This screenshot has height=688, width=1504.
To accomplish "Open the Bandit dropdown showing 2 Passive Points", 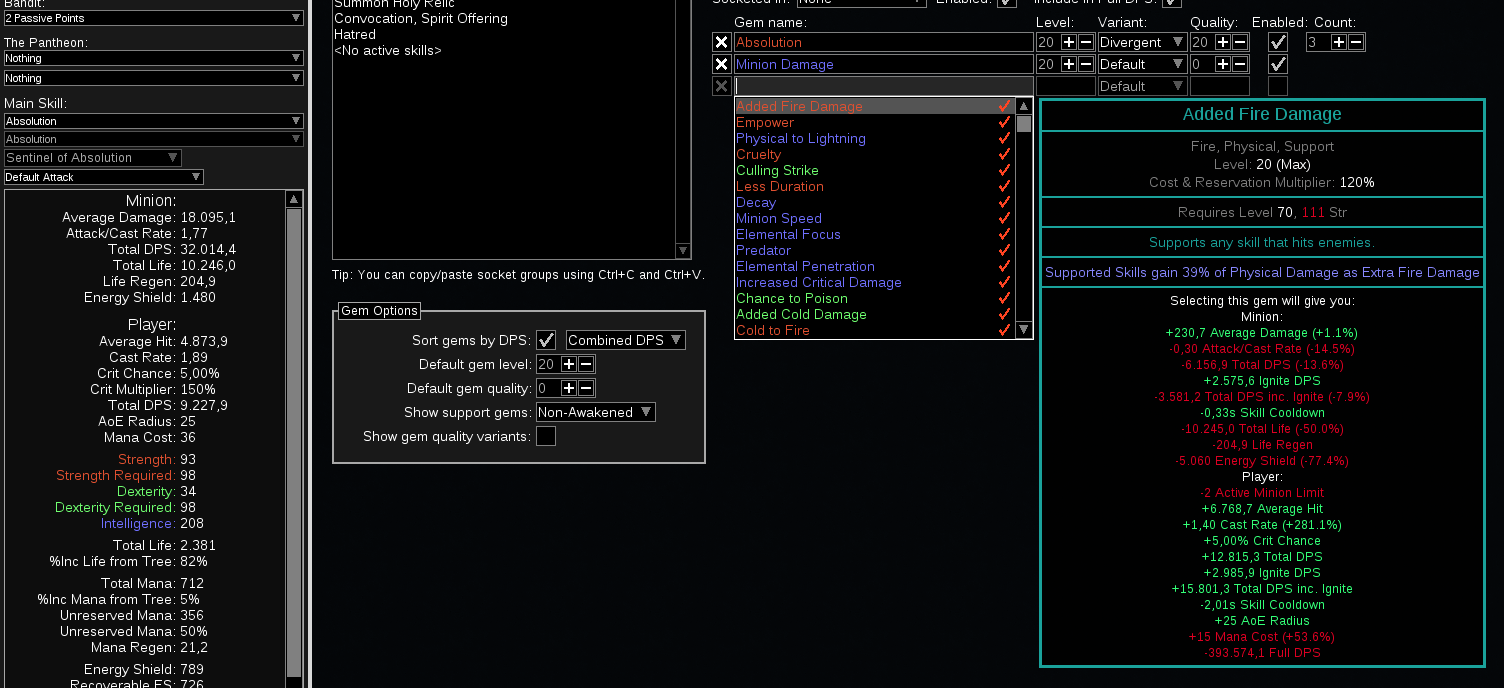I will pyautogui.click(x=154, y=18).
